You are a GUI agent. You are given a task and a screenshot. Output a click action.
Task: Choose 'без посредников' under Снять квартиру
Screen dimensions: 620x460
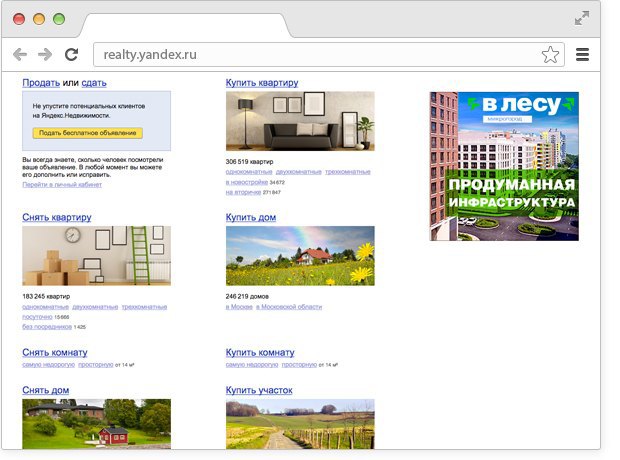[47, 327]
